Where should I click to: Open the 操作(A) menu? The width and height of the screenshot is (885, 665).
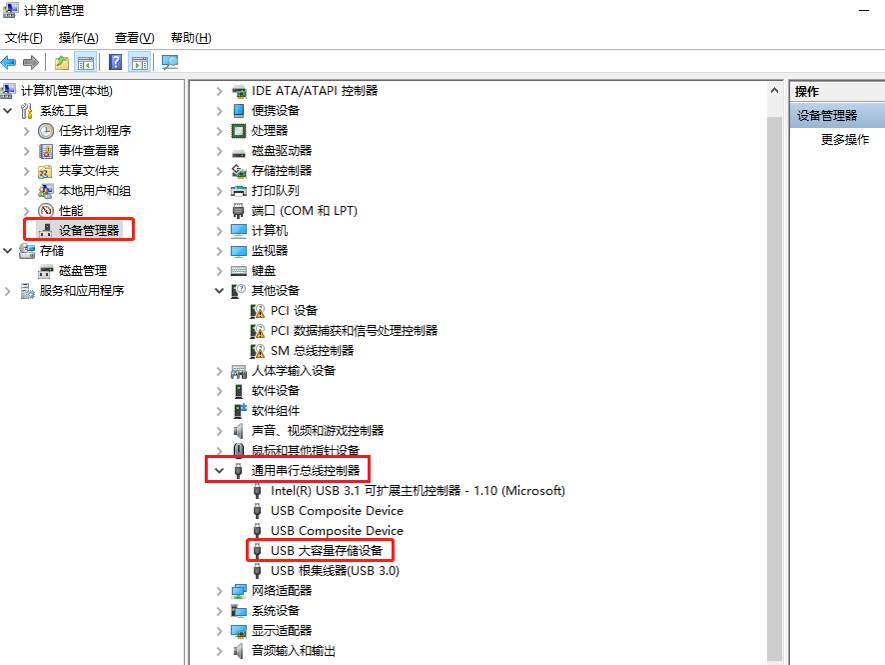pyautogui.click(x=78, y=38)
